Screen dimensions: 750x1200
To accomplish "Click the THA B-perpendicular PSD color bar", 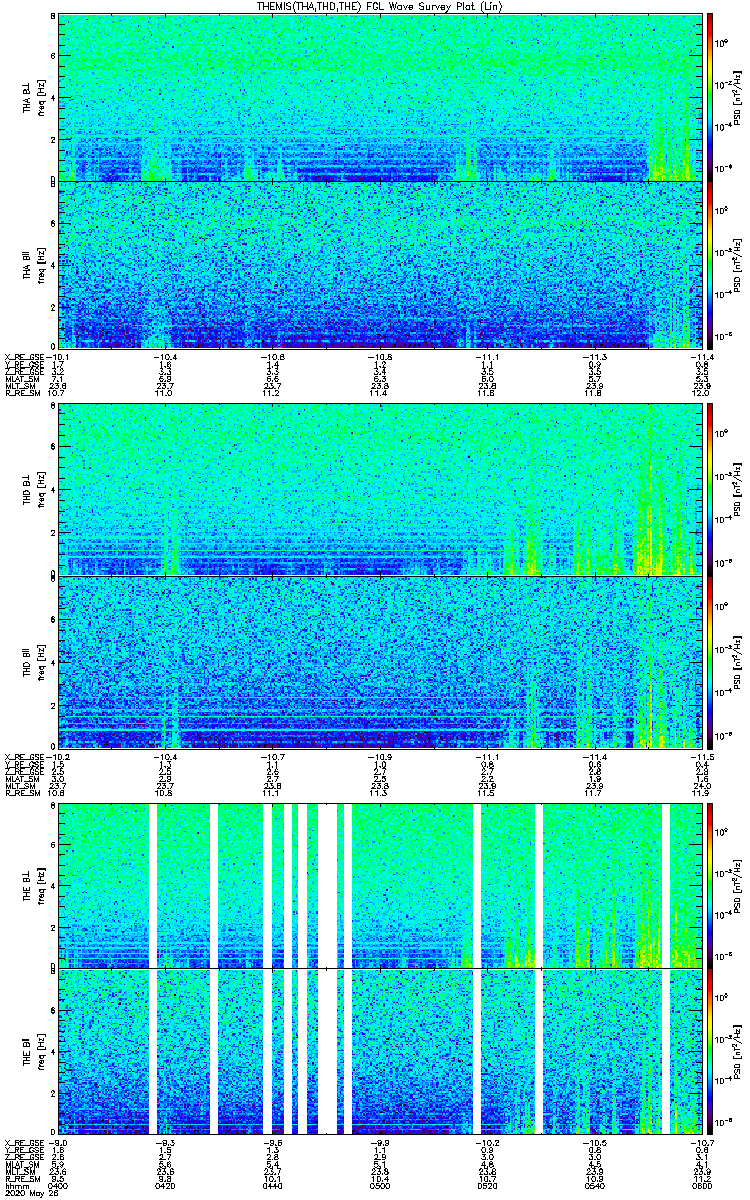I will pyautogui.click(x=710, y=97).
